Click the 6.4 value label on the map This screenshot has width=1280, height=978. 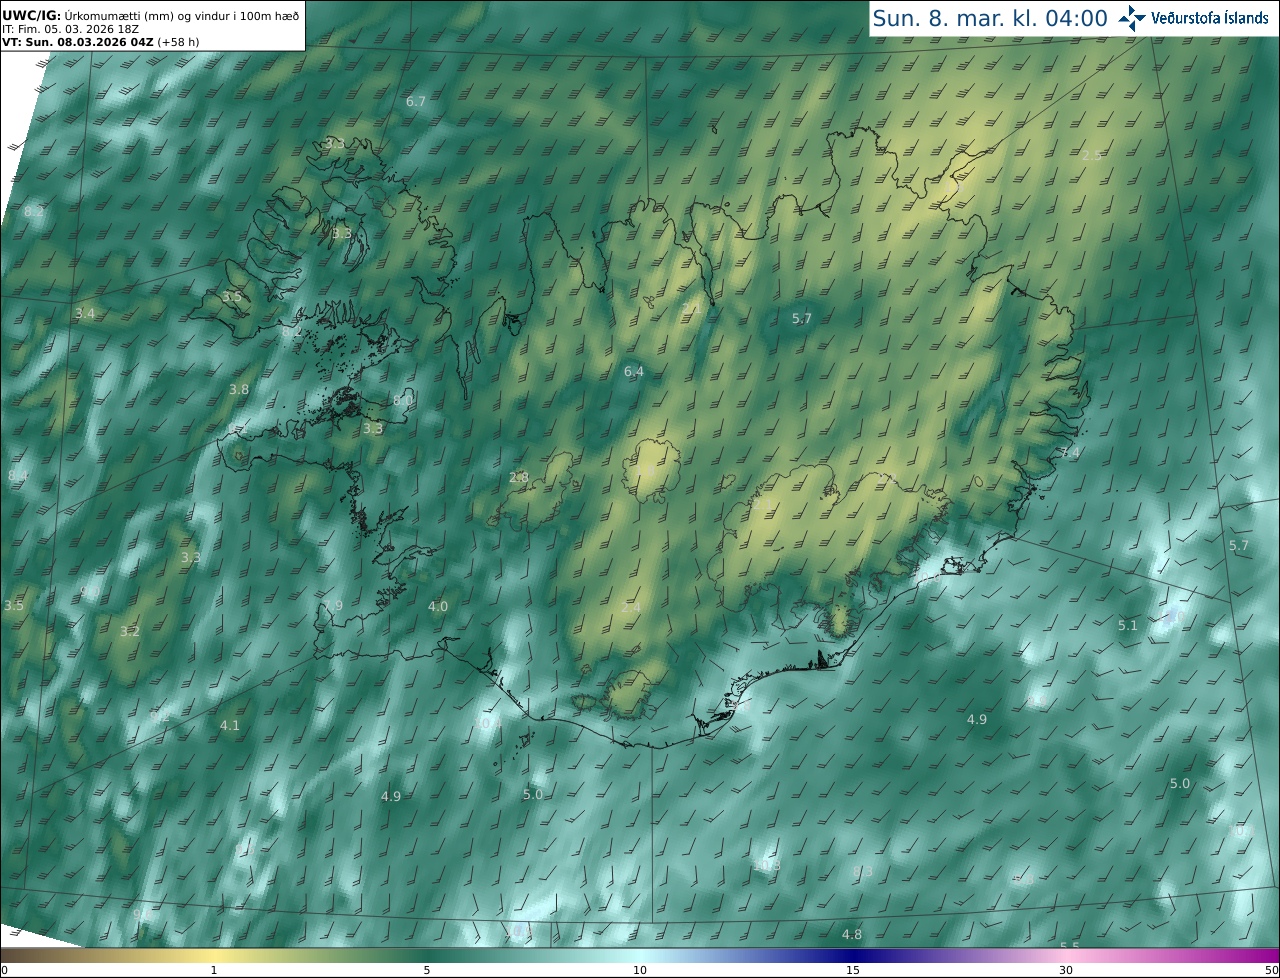[634, 372]
